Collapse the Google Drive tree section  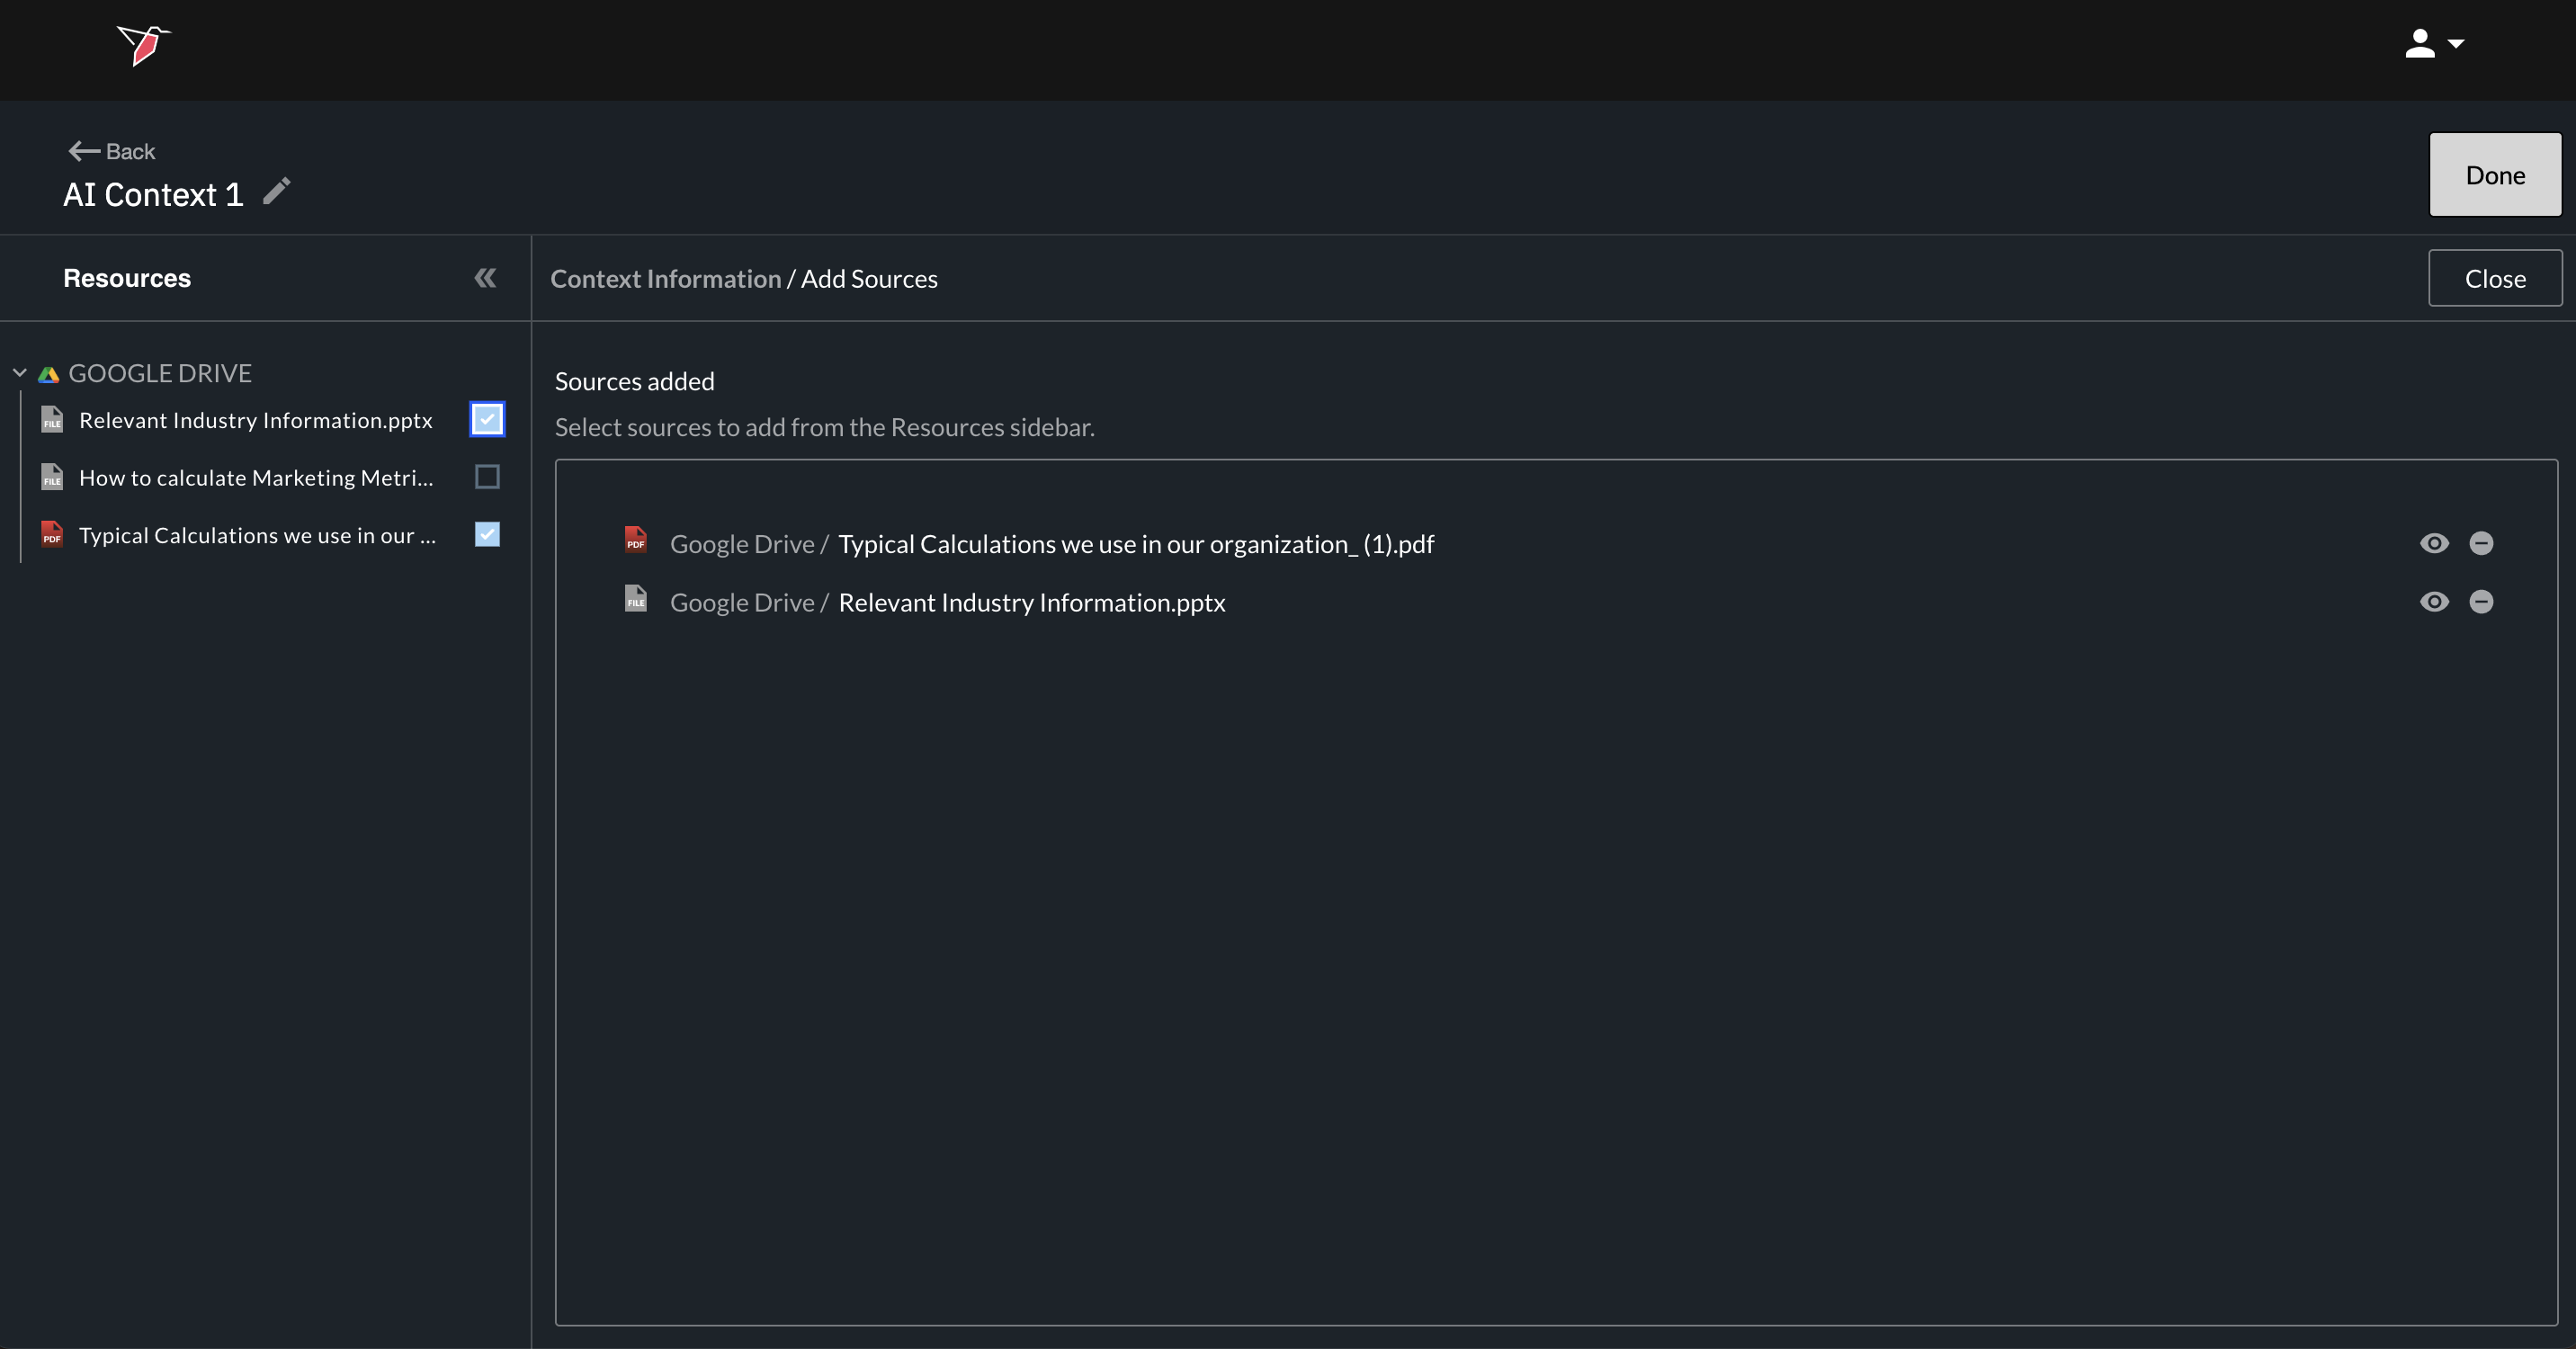(19, 373)
